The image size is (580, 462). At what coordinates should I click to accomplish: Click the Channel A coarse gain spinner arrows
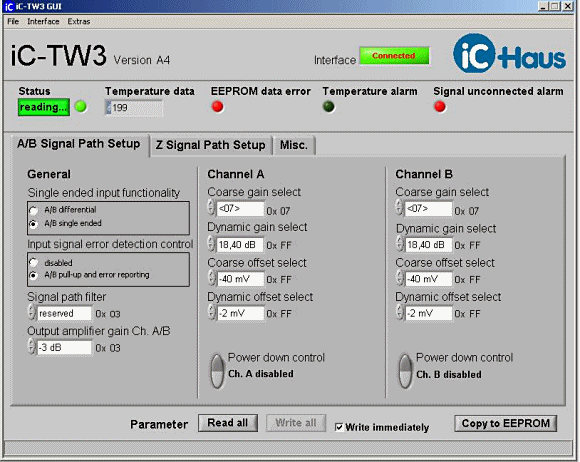pyautogui.click(x=211, y=207)
